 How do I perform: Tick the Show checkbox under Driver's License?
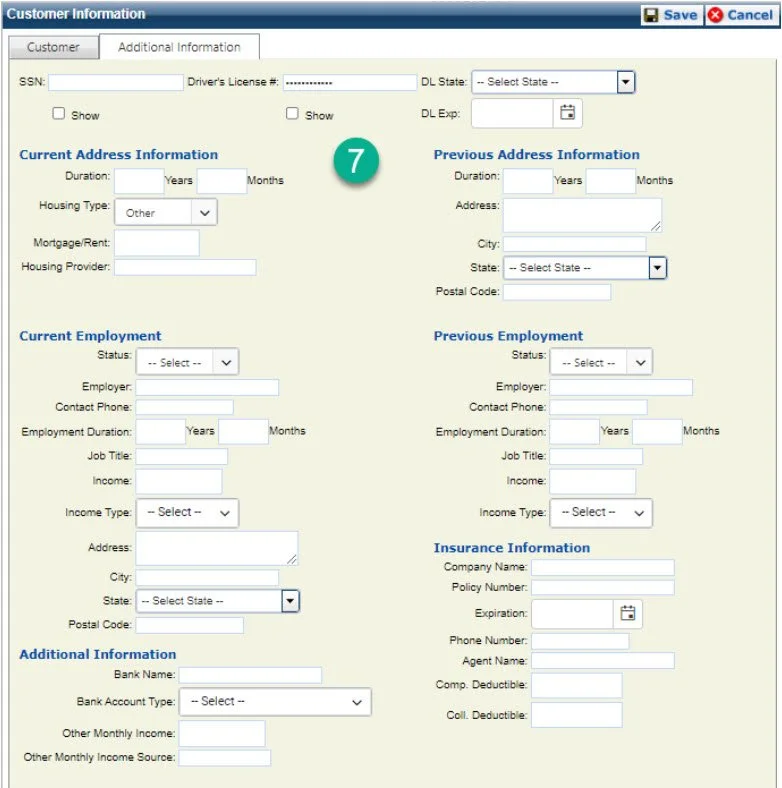292,114
